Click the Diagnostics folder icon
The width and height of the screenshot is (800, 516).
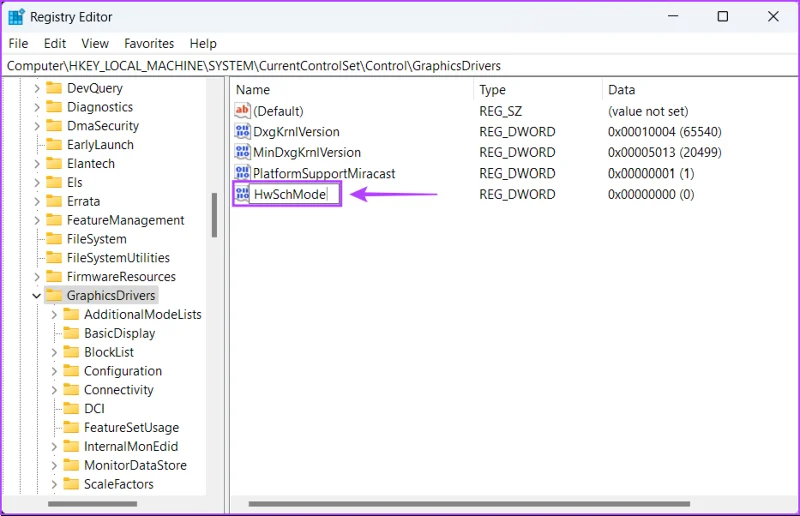tap(54, 107)
